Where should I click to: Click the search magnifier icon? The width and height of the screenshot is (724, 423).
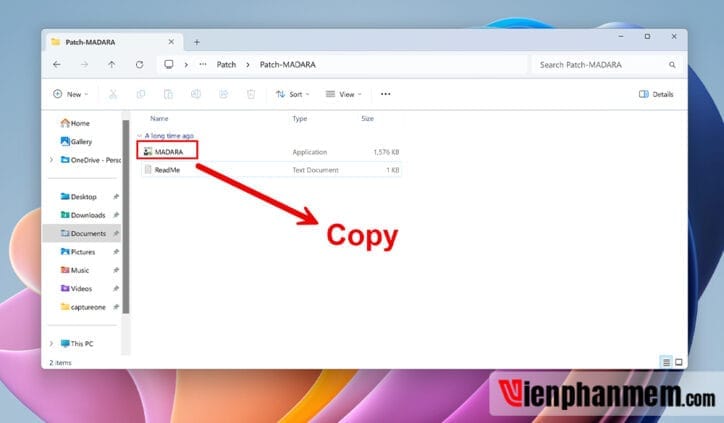tap(672, 65)
